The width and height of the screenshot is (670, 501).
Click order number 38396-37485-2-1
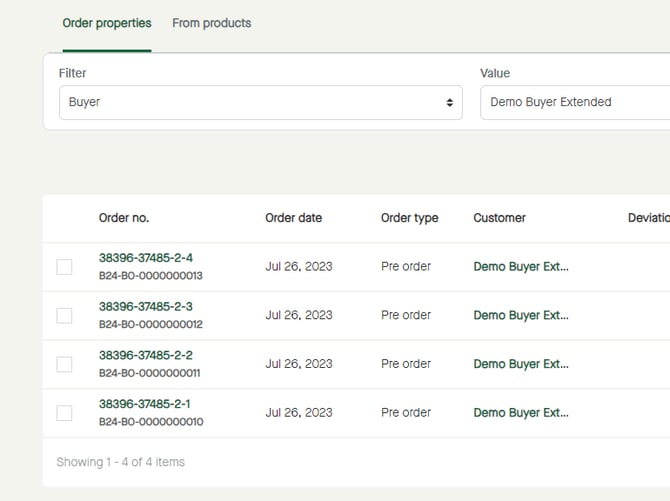tap(146, 404)
